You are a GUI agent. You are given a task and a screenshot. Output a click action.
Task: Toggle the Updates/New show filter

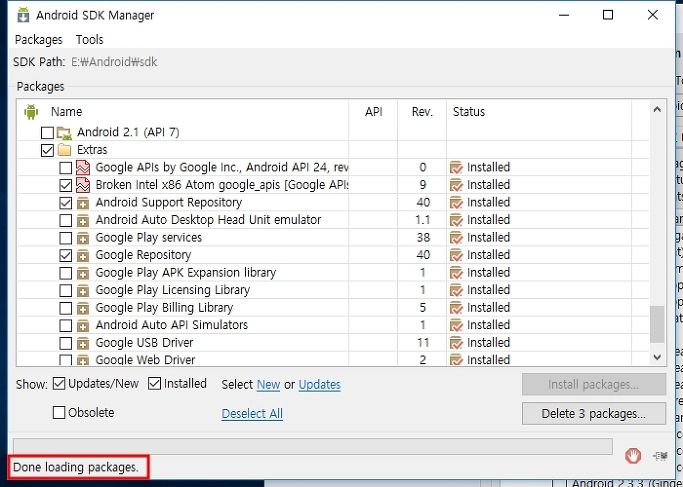pos(59,384)
